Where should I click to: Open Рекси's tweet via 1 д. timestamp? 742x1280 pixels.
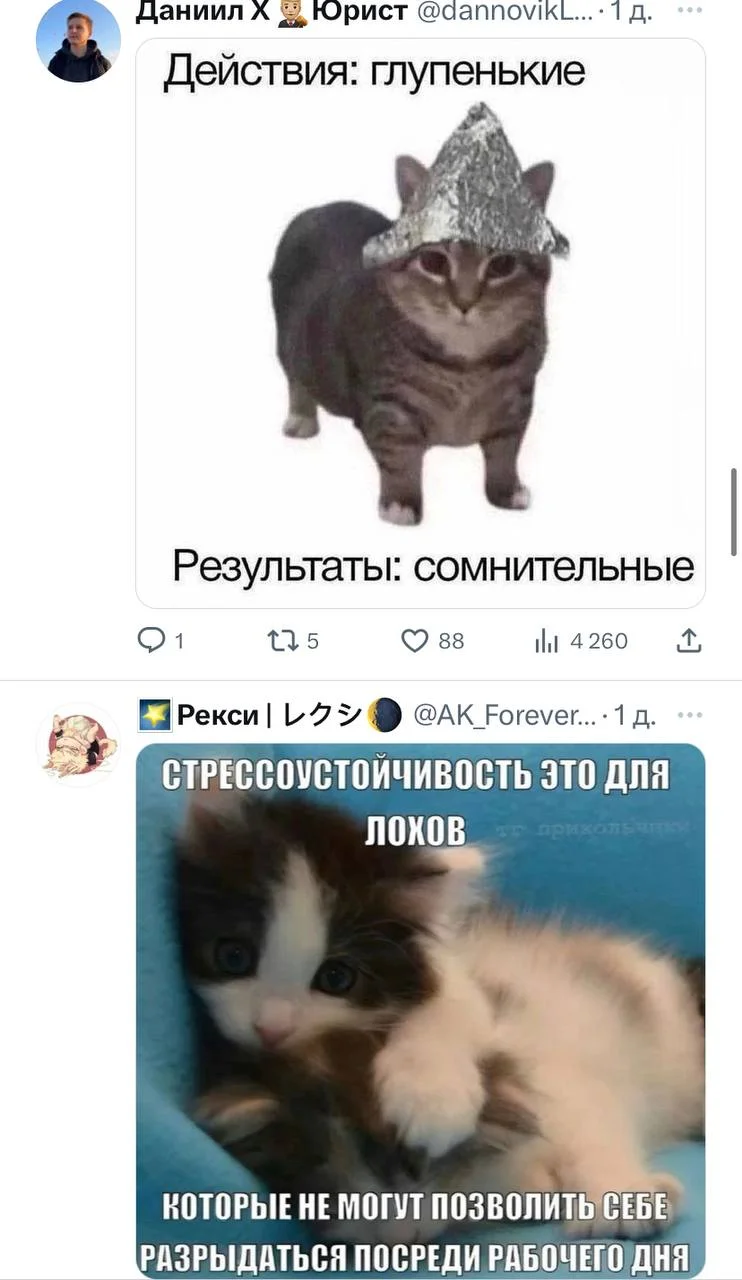[635, 715]
